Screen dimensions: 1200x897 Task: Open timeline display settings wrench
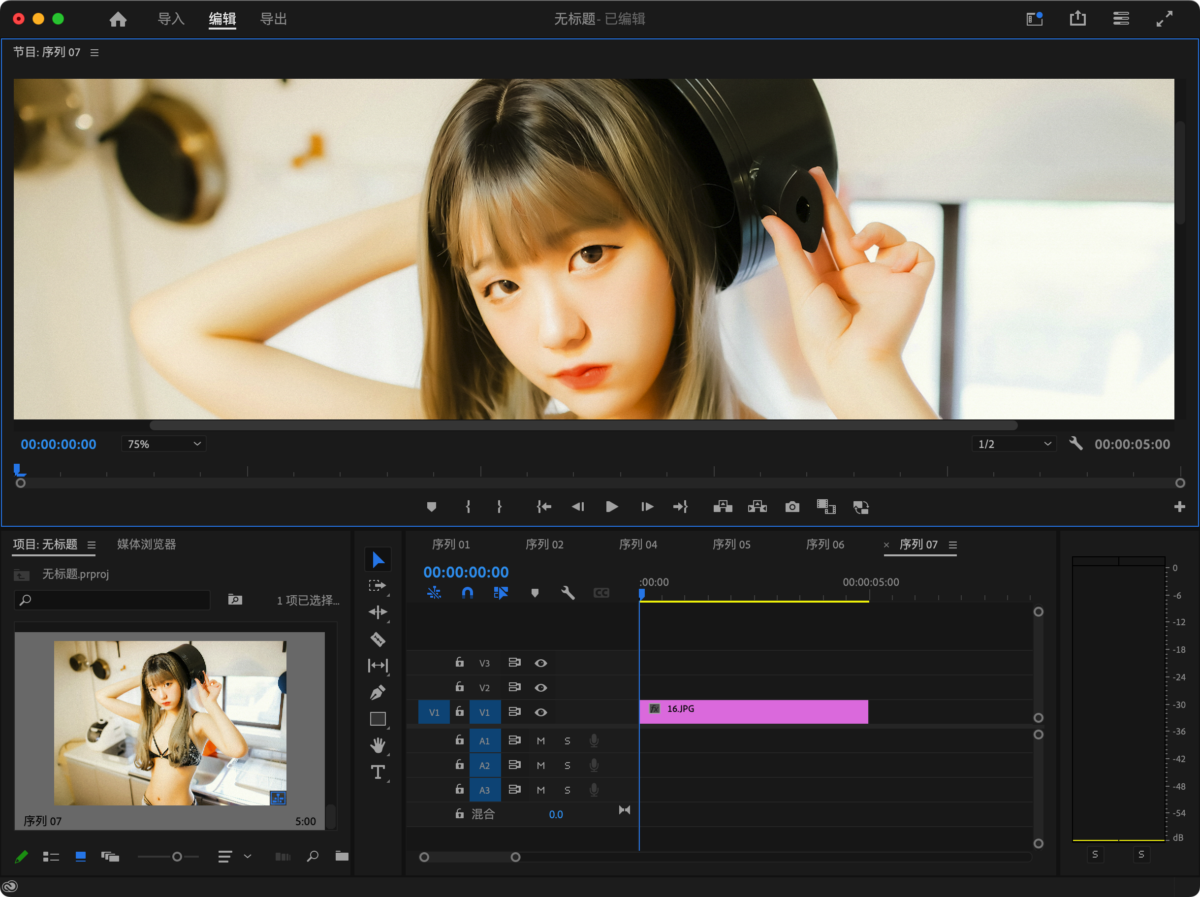(x=568, y=593)
